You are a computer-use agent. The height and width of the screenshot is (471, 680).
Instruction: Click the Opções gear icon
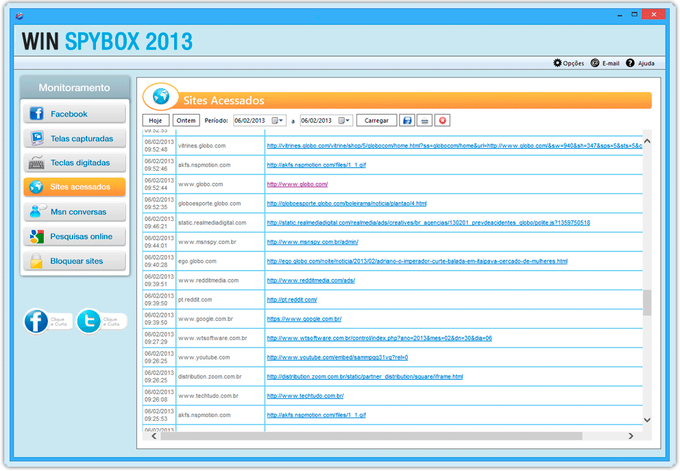(x=557, y=63)
